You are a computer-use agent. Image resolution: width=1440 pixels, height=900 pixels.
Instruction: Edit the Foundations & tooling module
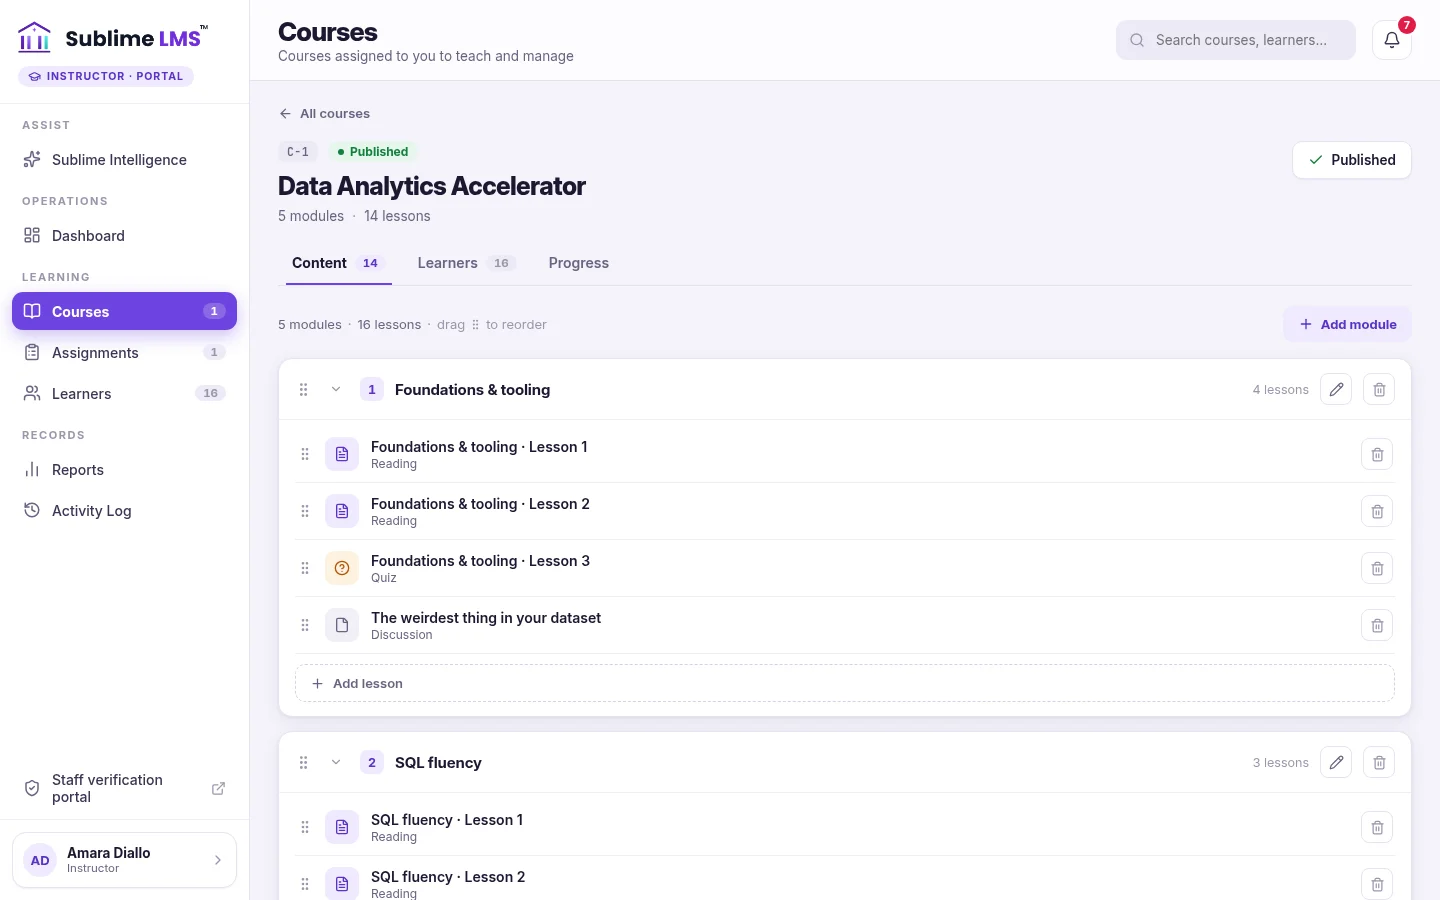click(x=1336, y=390)
